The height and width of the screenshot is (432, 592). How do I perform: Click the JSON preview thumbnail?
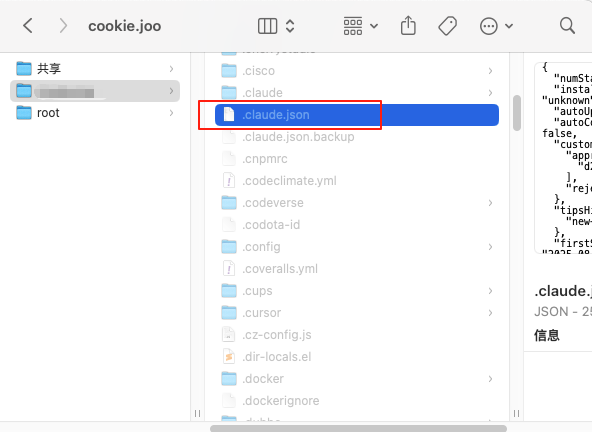(x=563, y=158)
